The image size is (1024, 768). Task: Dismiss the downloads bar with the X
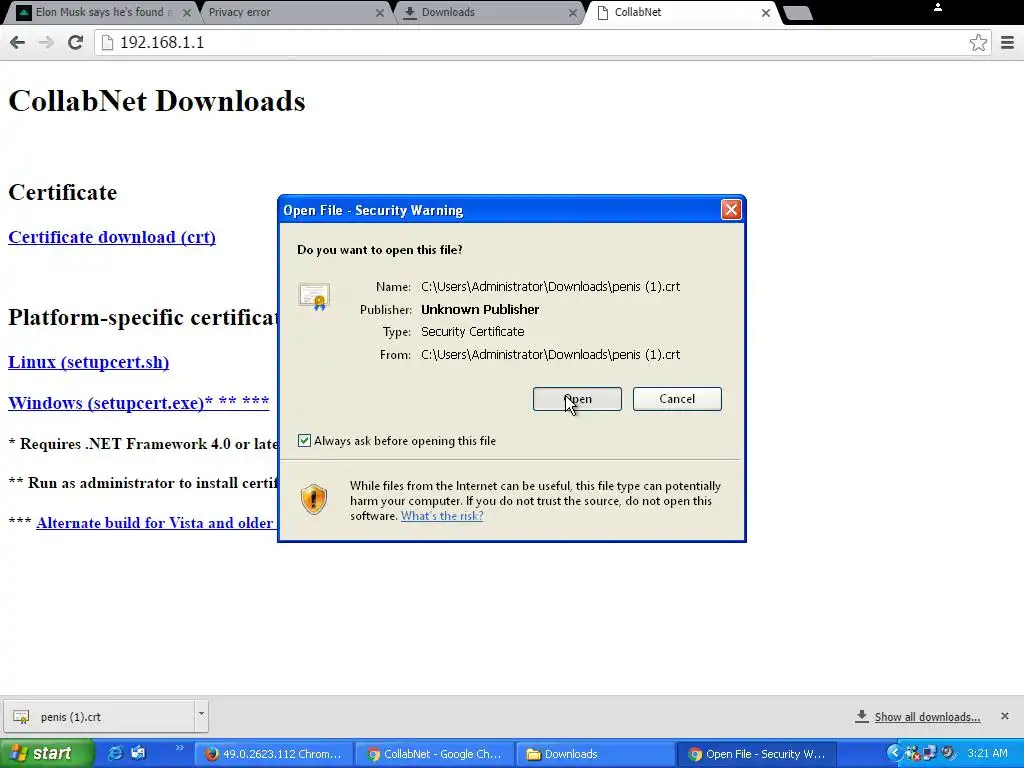click(1005, 716)
